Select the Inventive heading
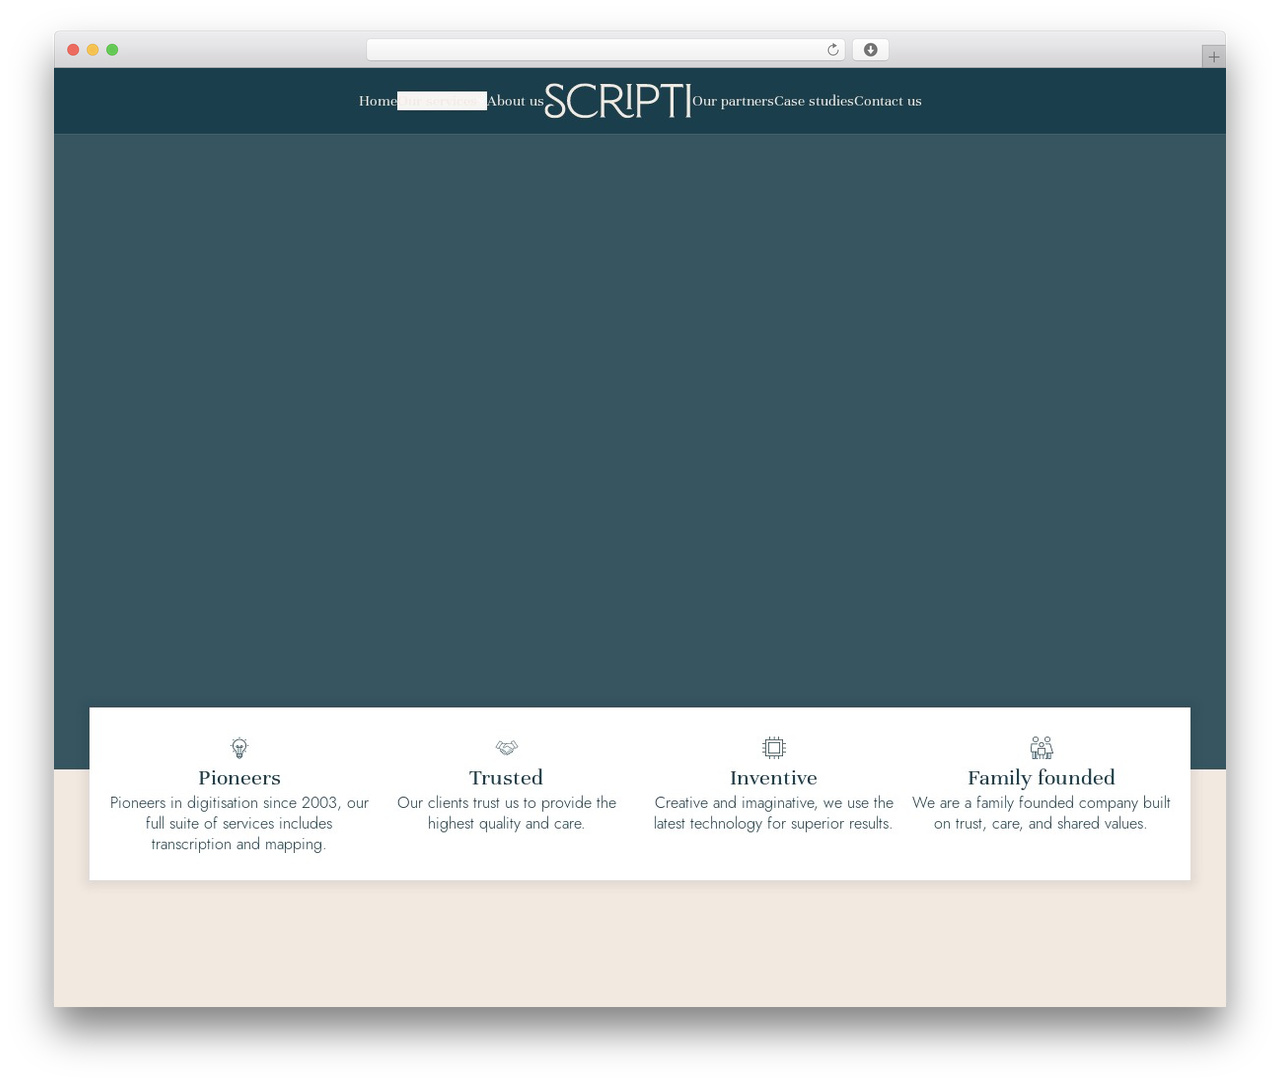The height and width of the screenshot is (1084, 1280). (774, 778)
